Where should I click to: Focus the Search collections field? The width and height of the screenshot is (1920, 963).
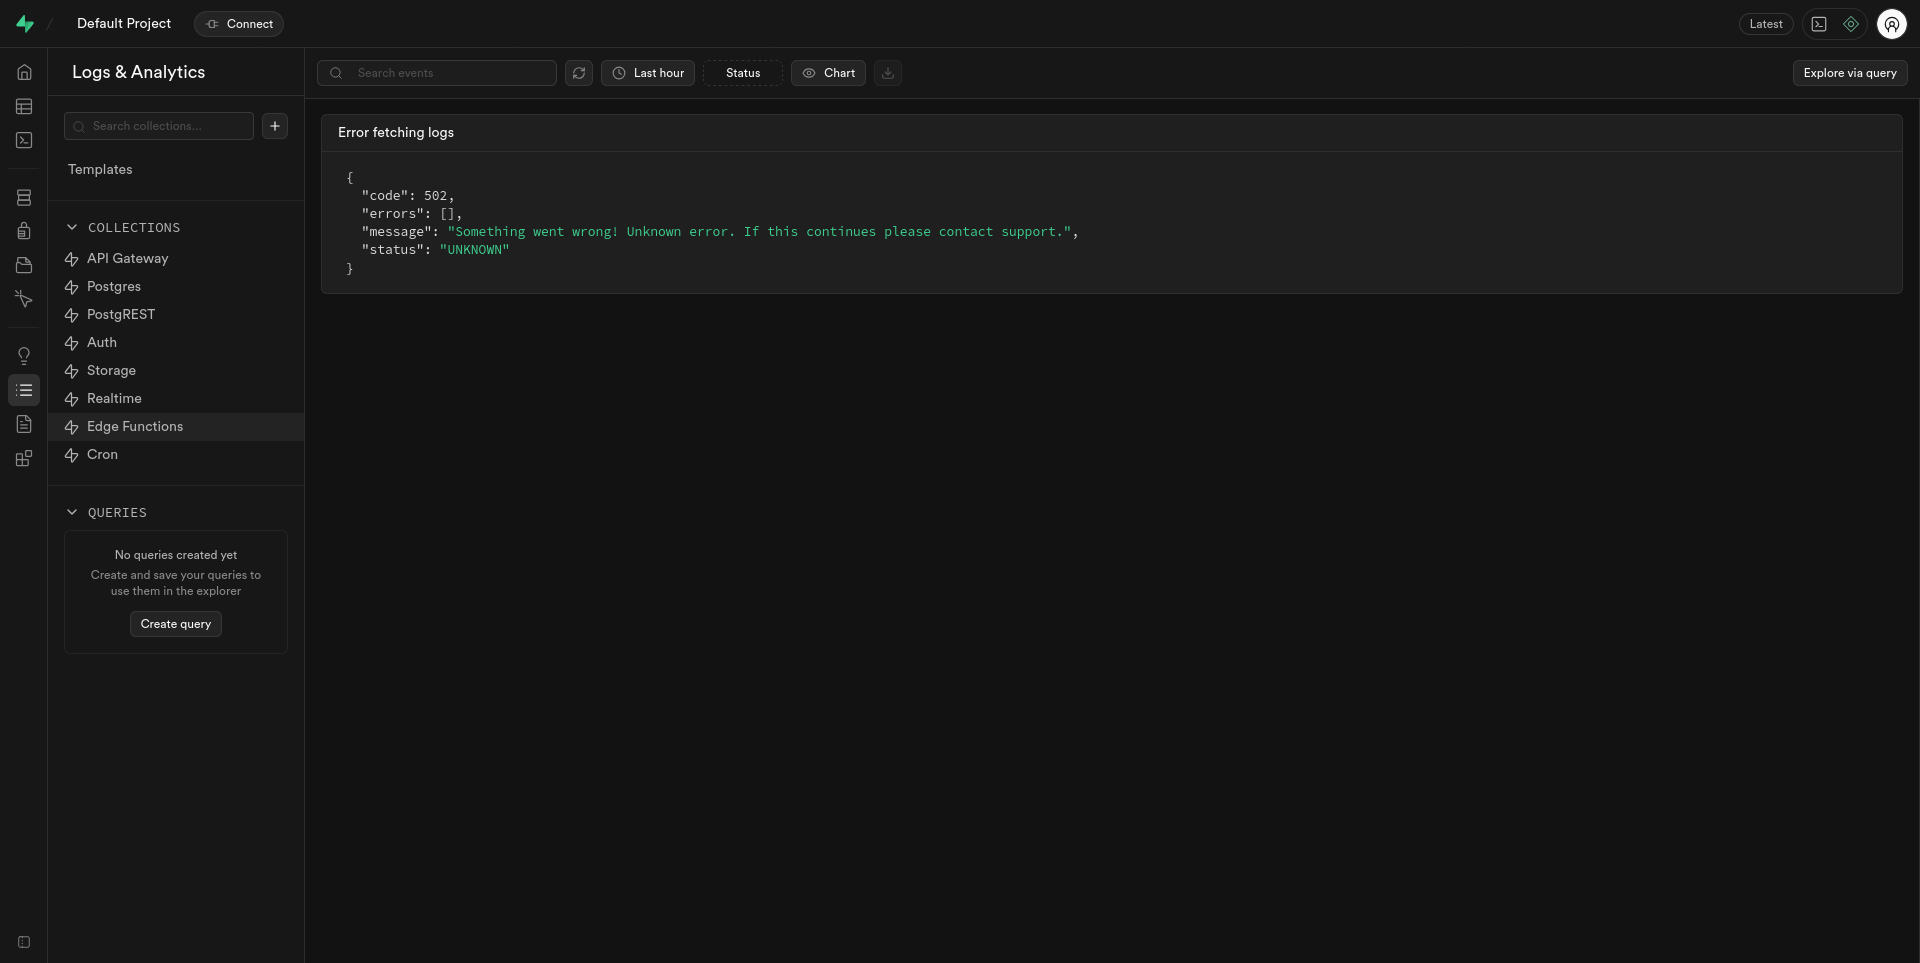pos(159,126)
